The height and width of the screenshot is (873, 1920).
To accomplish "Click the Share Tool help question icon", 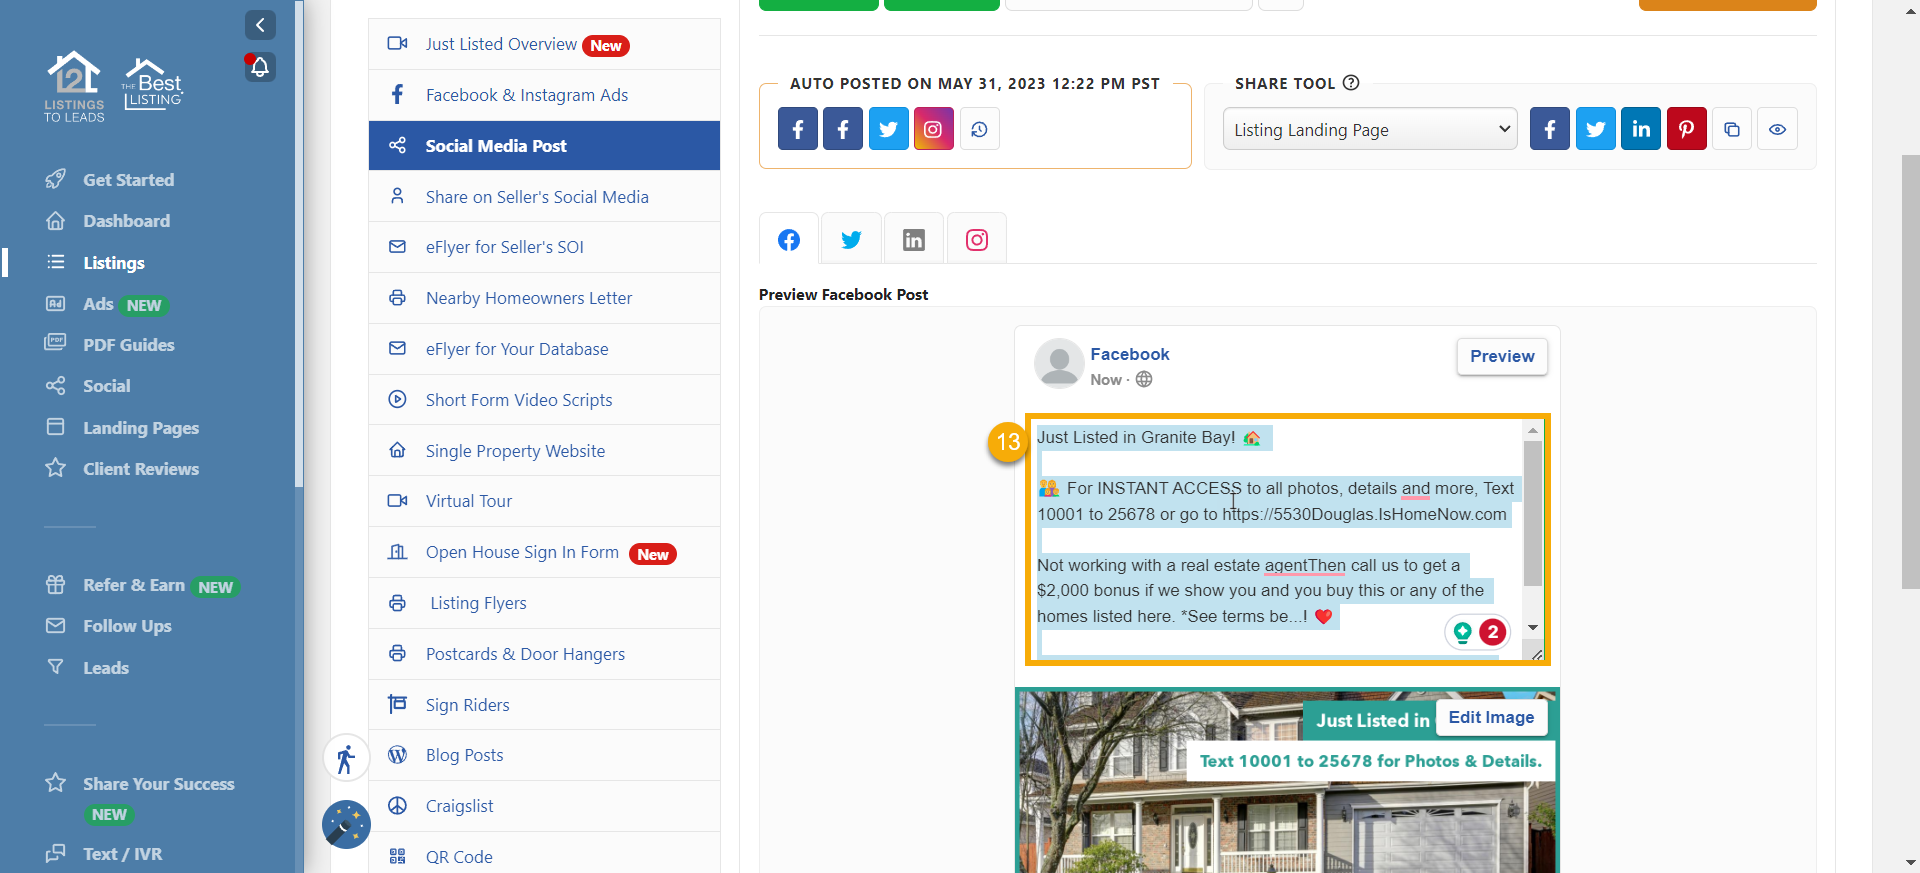I will (x=1351, y=83).
